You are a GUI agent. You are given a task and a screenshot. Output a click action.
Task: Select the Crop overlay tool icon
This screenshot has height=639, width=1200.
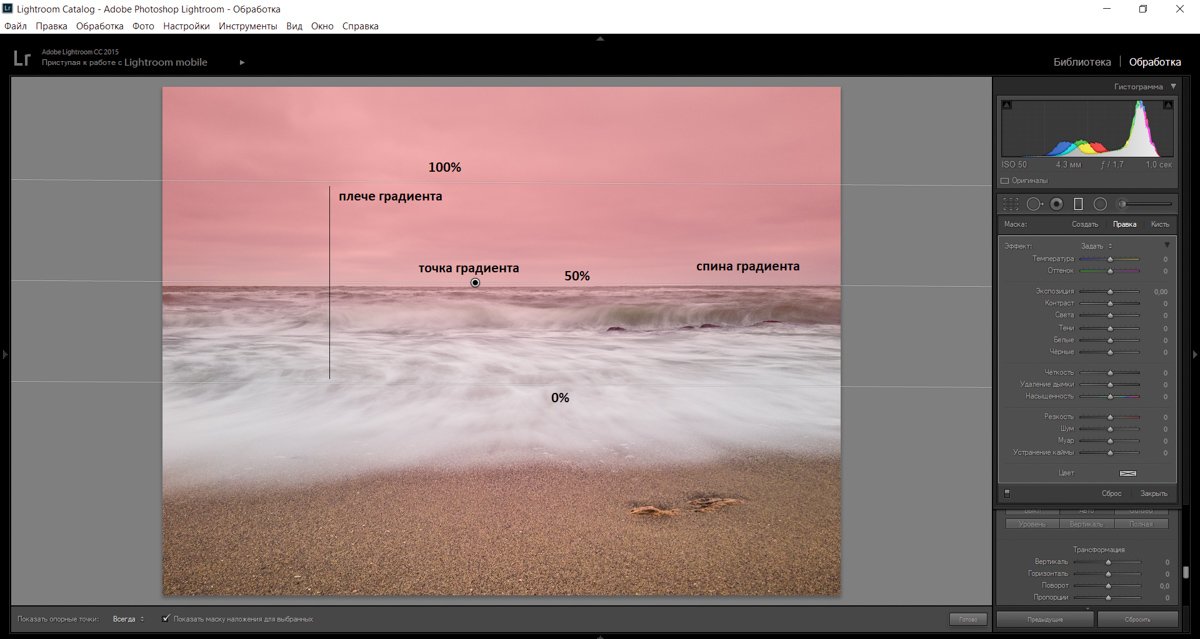click(1011, 204)
